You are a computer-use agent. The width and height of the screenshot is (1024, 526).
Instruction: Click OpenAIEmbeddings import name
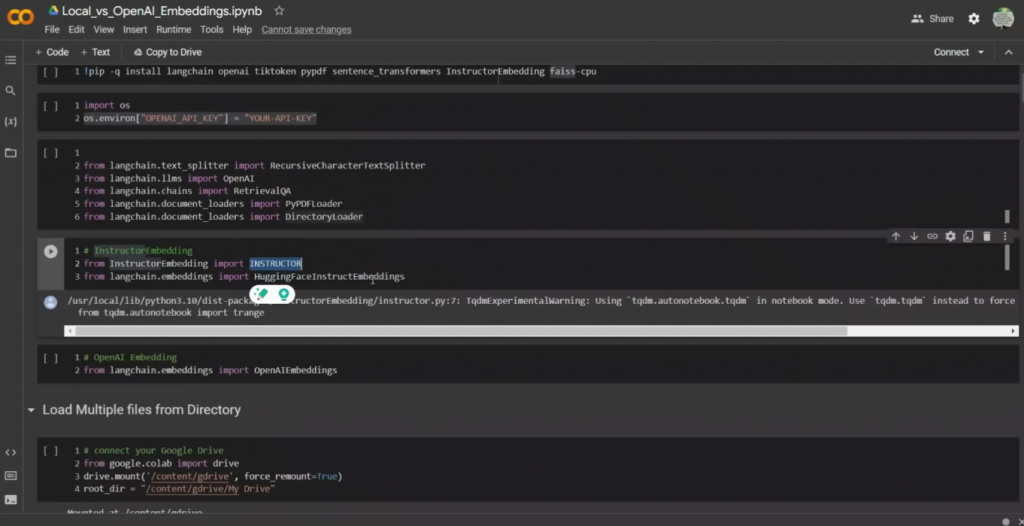(295, 370)
